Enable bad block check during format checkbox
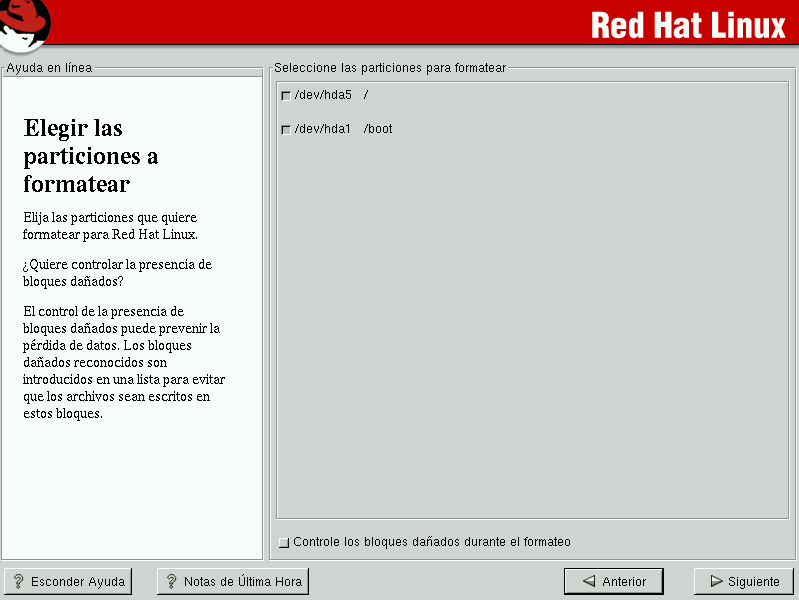Viewport: 799px width, 600px height. point(285,543)
